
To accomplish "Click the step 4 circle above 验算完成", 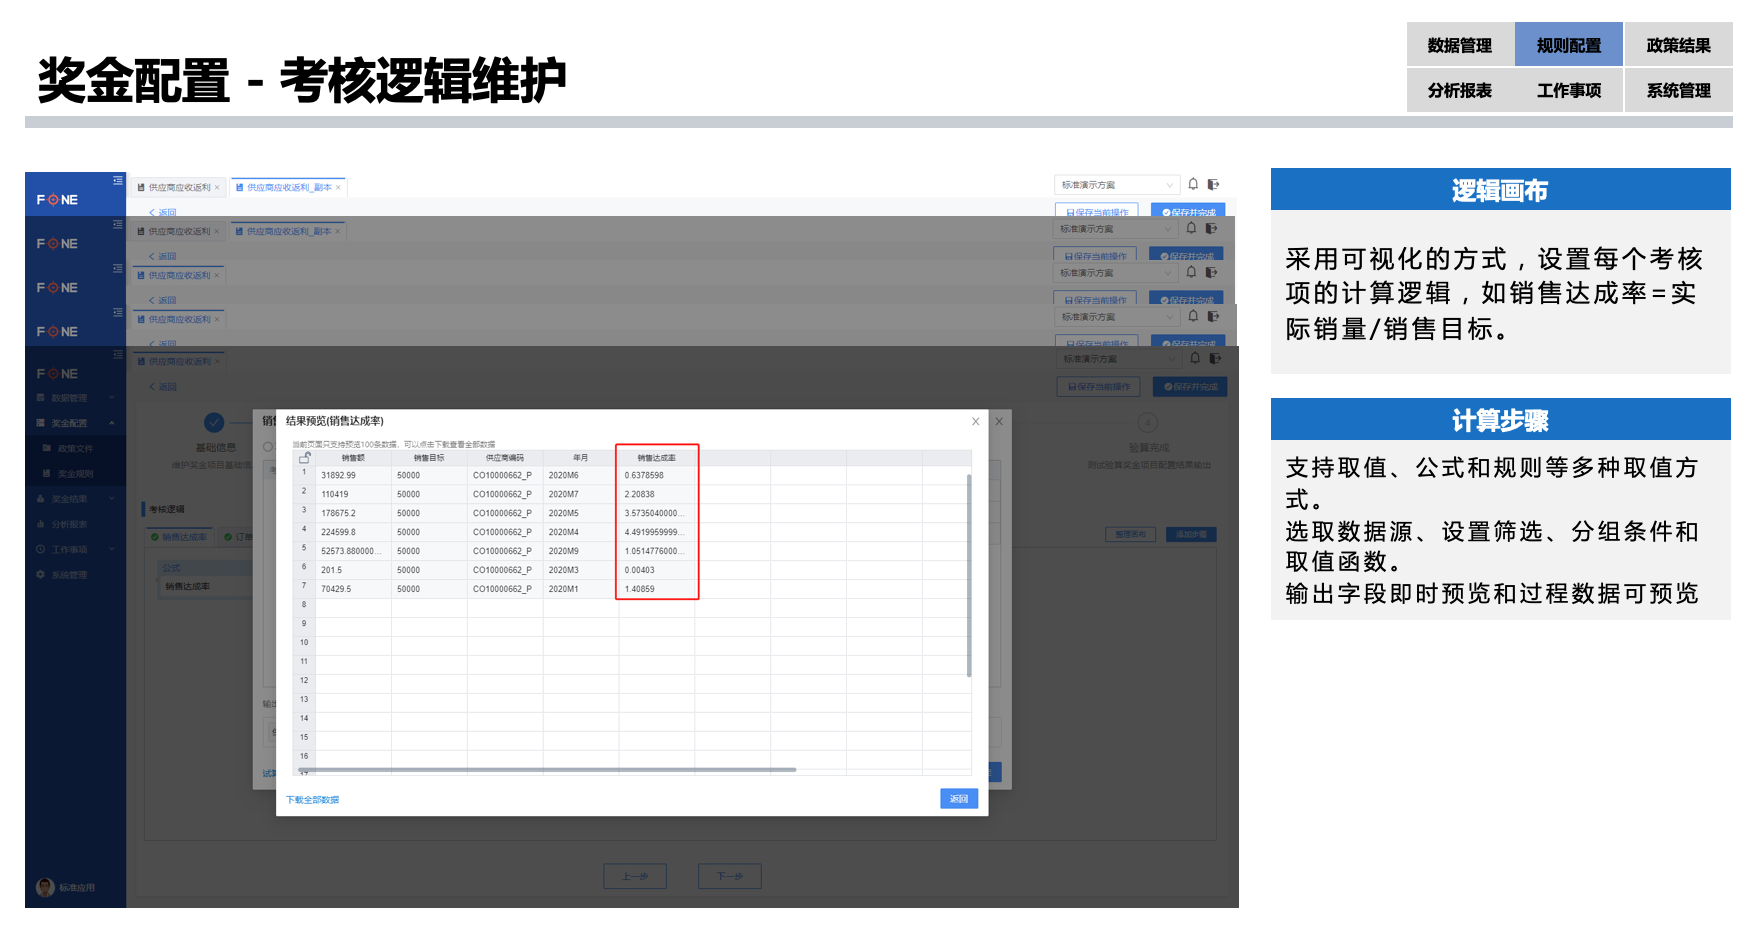I will tap(1147, 422).
